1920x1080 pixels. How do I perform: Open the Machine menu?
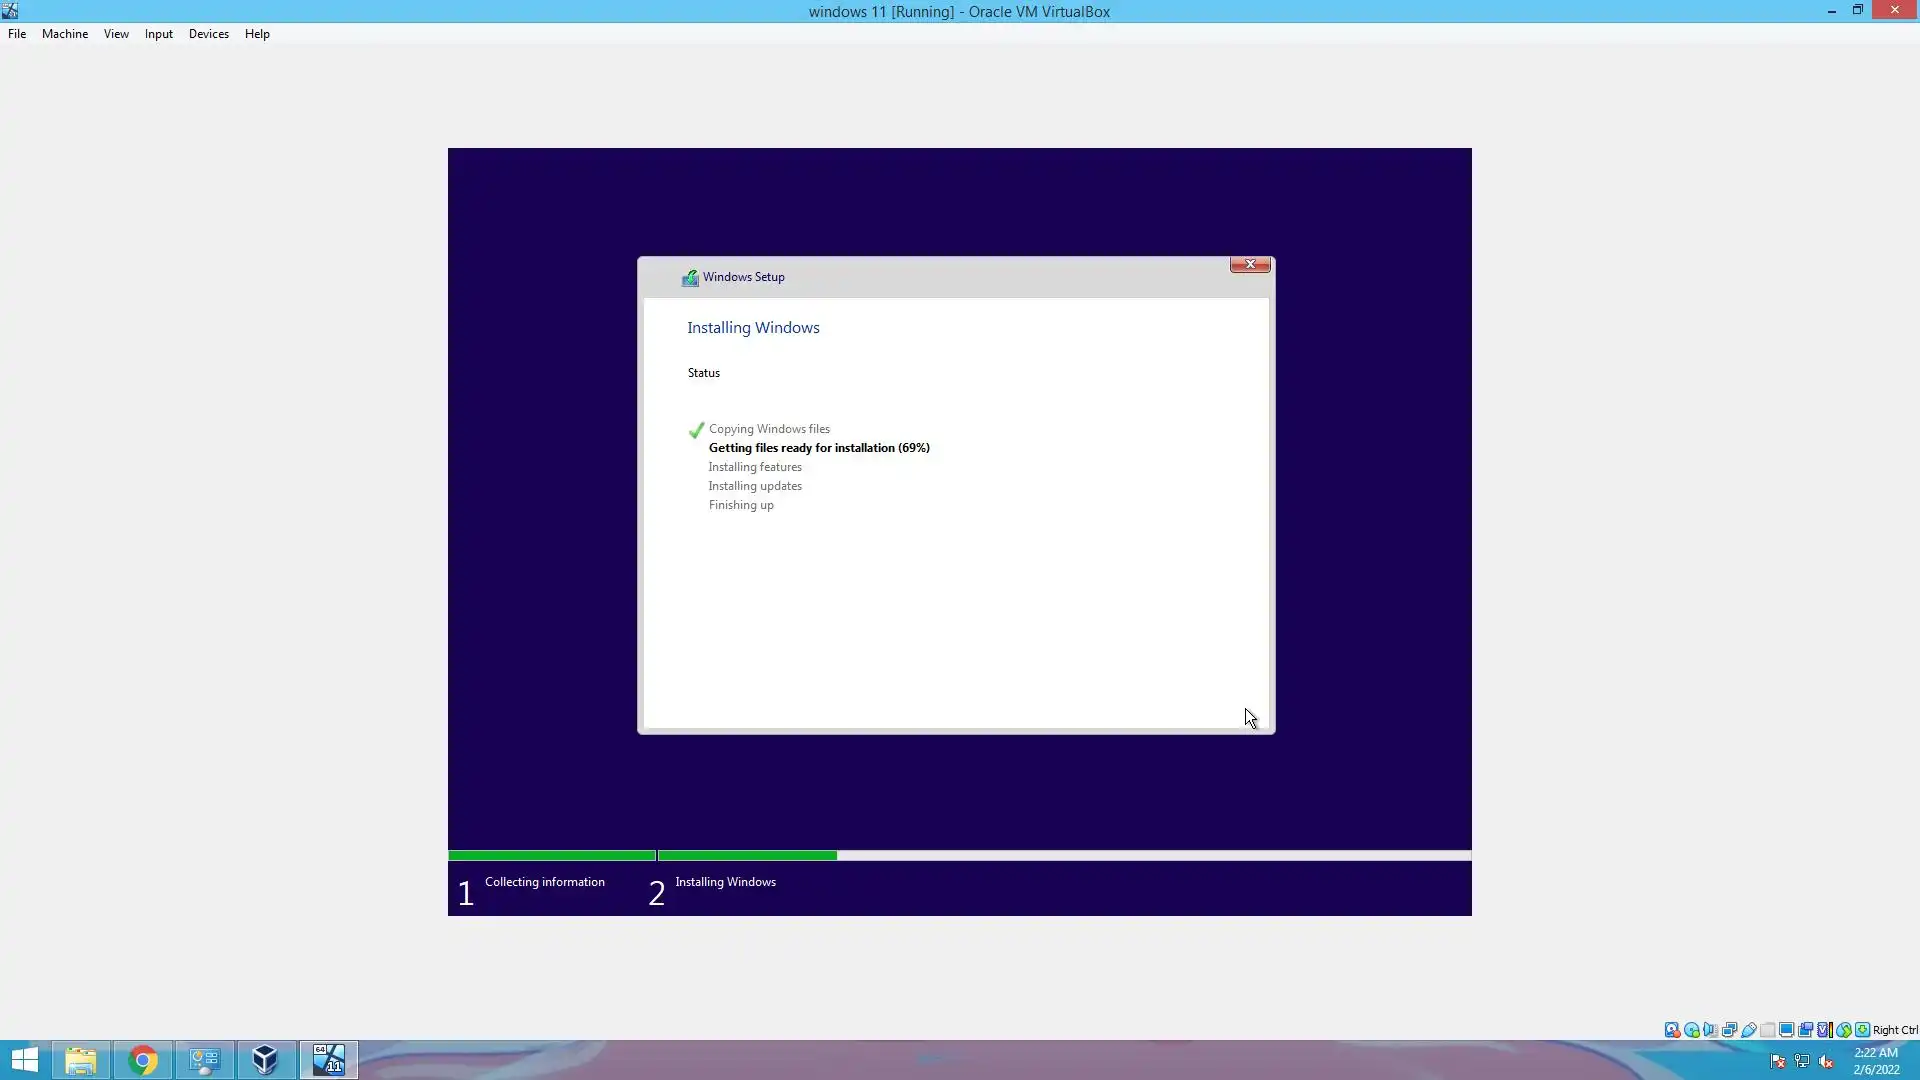click(65, 34)
